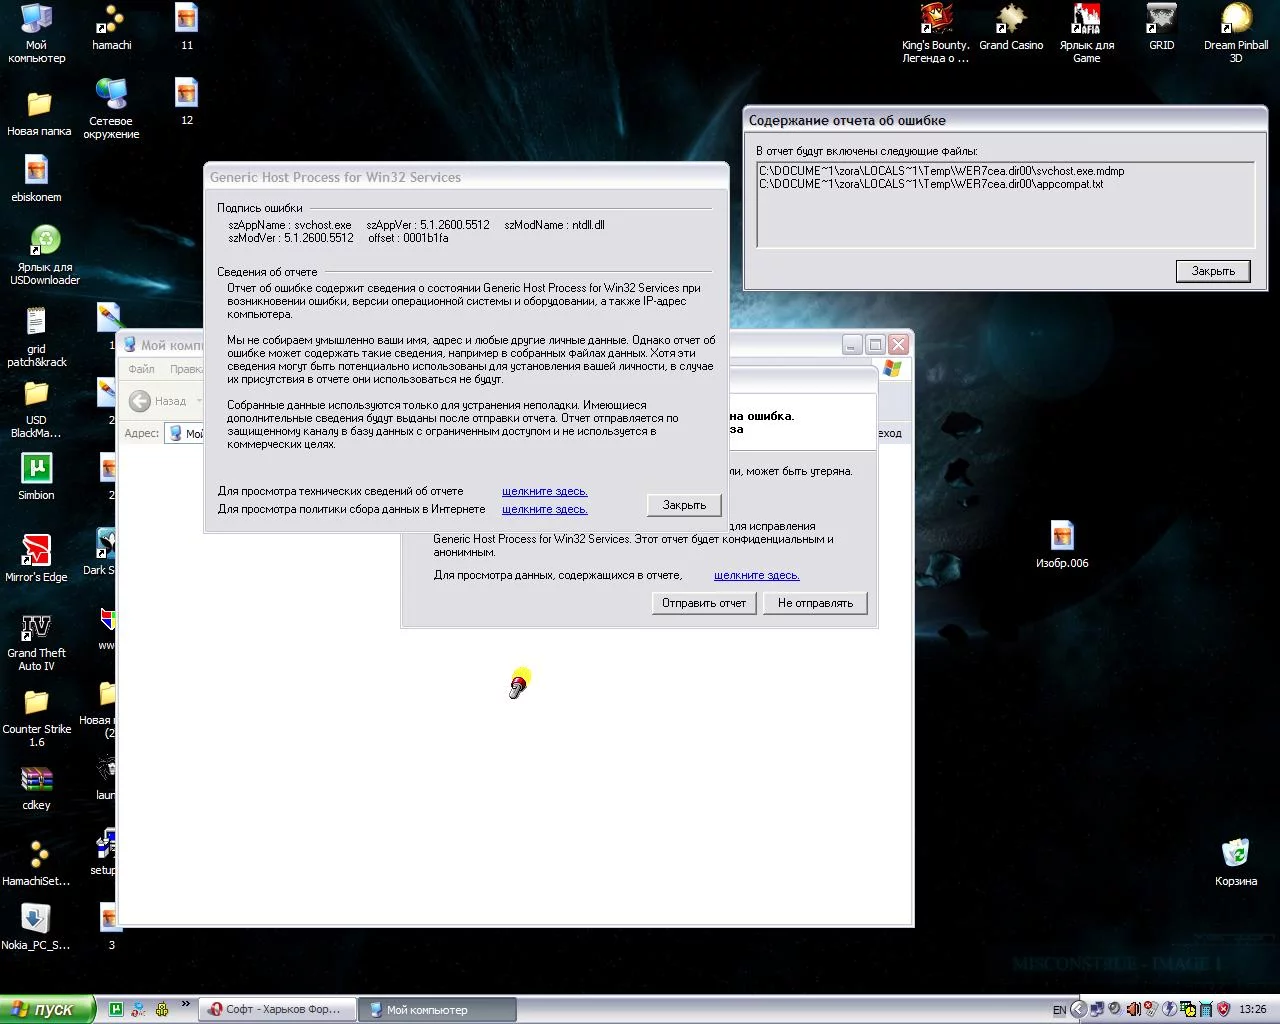Open the Simbion uTorrent shortcut
Image resolution: width=1280 pixels, height=1024 pixels.
pos(36,469)
